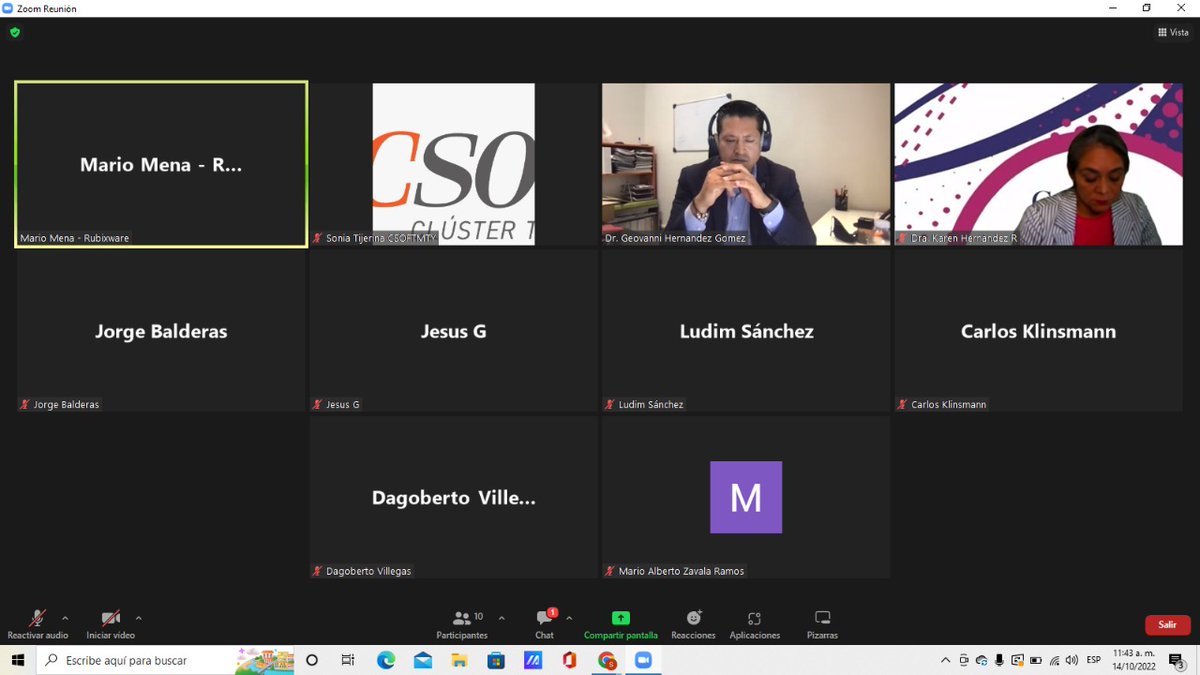Screen dimensions: 1200x675
Task: Click the purple M avatar of Mario Alberto
Action: point(746,497)
